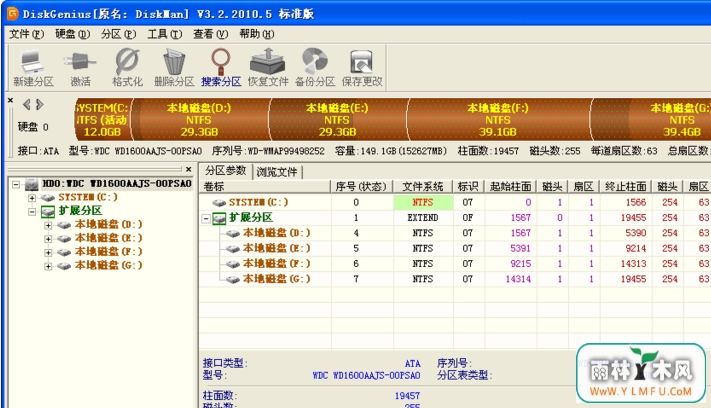Screen dimensions: 711x408
Task: Click the 保存更改 (Save Changes) toolbar icon
Action: [362, 68]
